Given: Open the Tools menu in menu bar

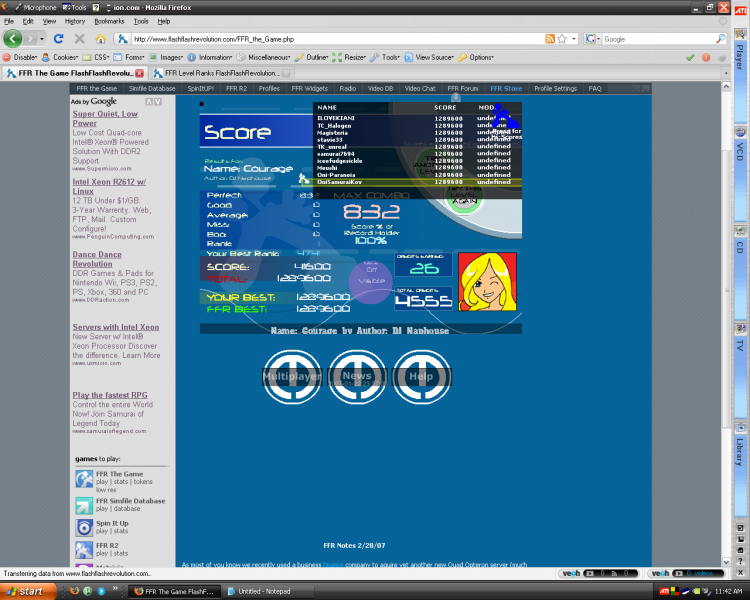Looking at the screenshot, I should (x=141, y=21).
